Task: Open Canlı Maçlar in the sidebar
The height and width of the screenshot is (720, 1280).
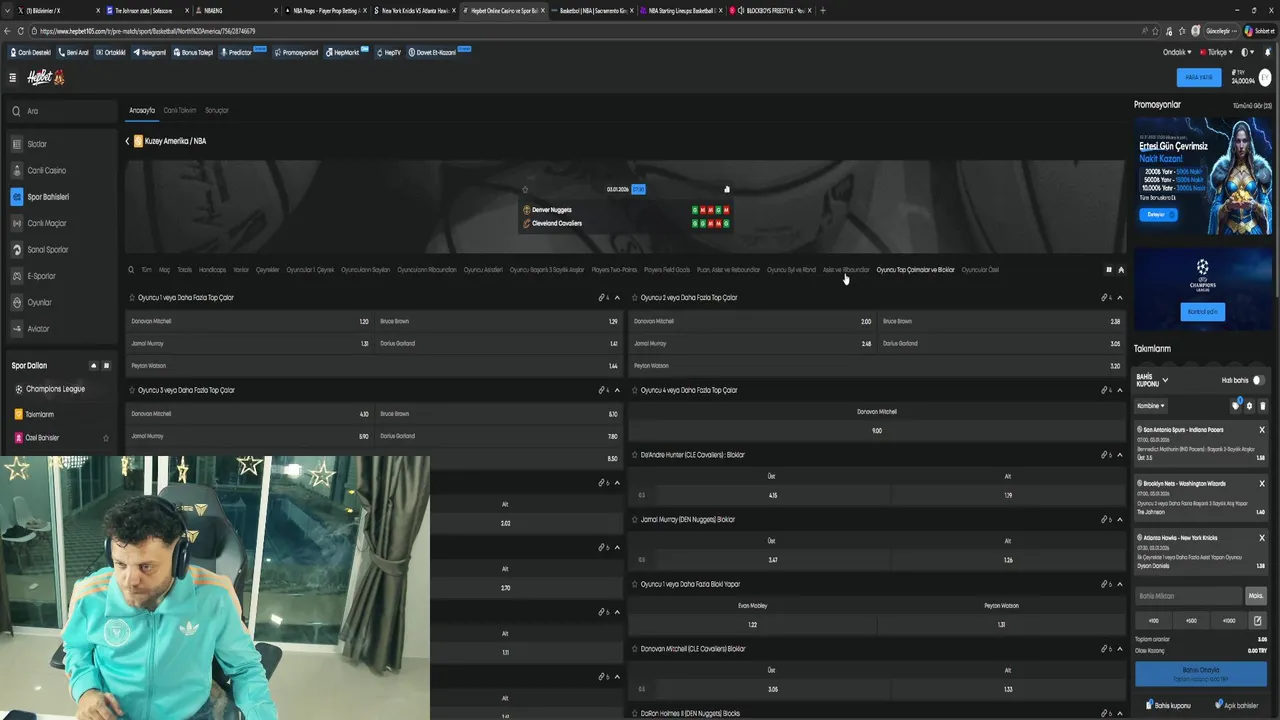Action: click(61, 223)
